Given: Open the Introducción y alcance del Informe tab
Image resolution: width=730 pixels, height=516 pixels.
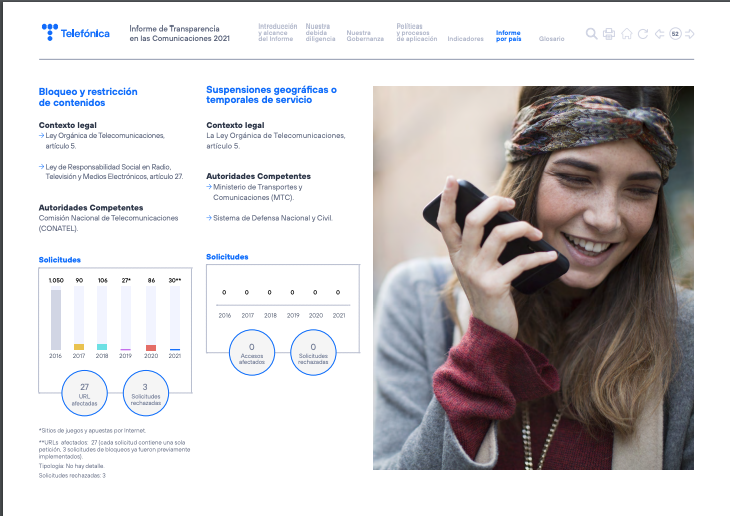Looking at the screenshot, I should [278, 32].
